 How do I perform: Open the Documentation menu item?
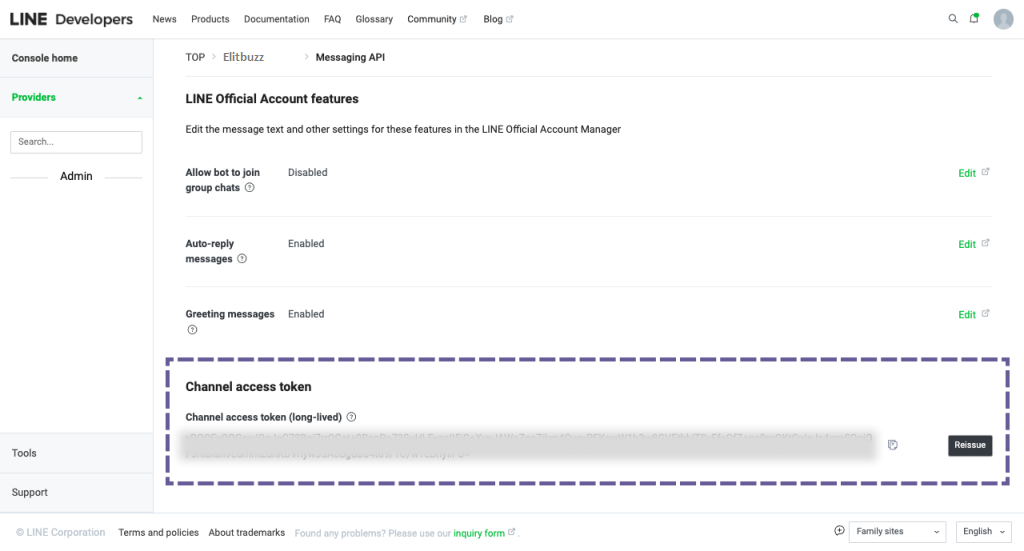[x=276, y=19]
